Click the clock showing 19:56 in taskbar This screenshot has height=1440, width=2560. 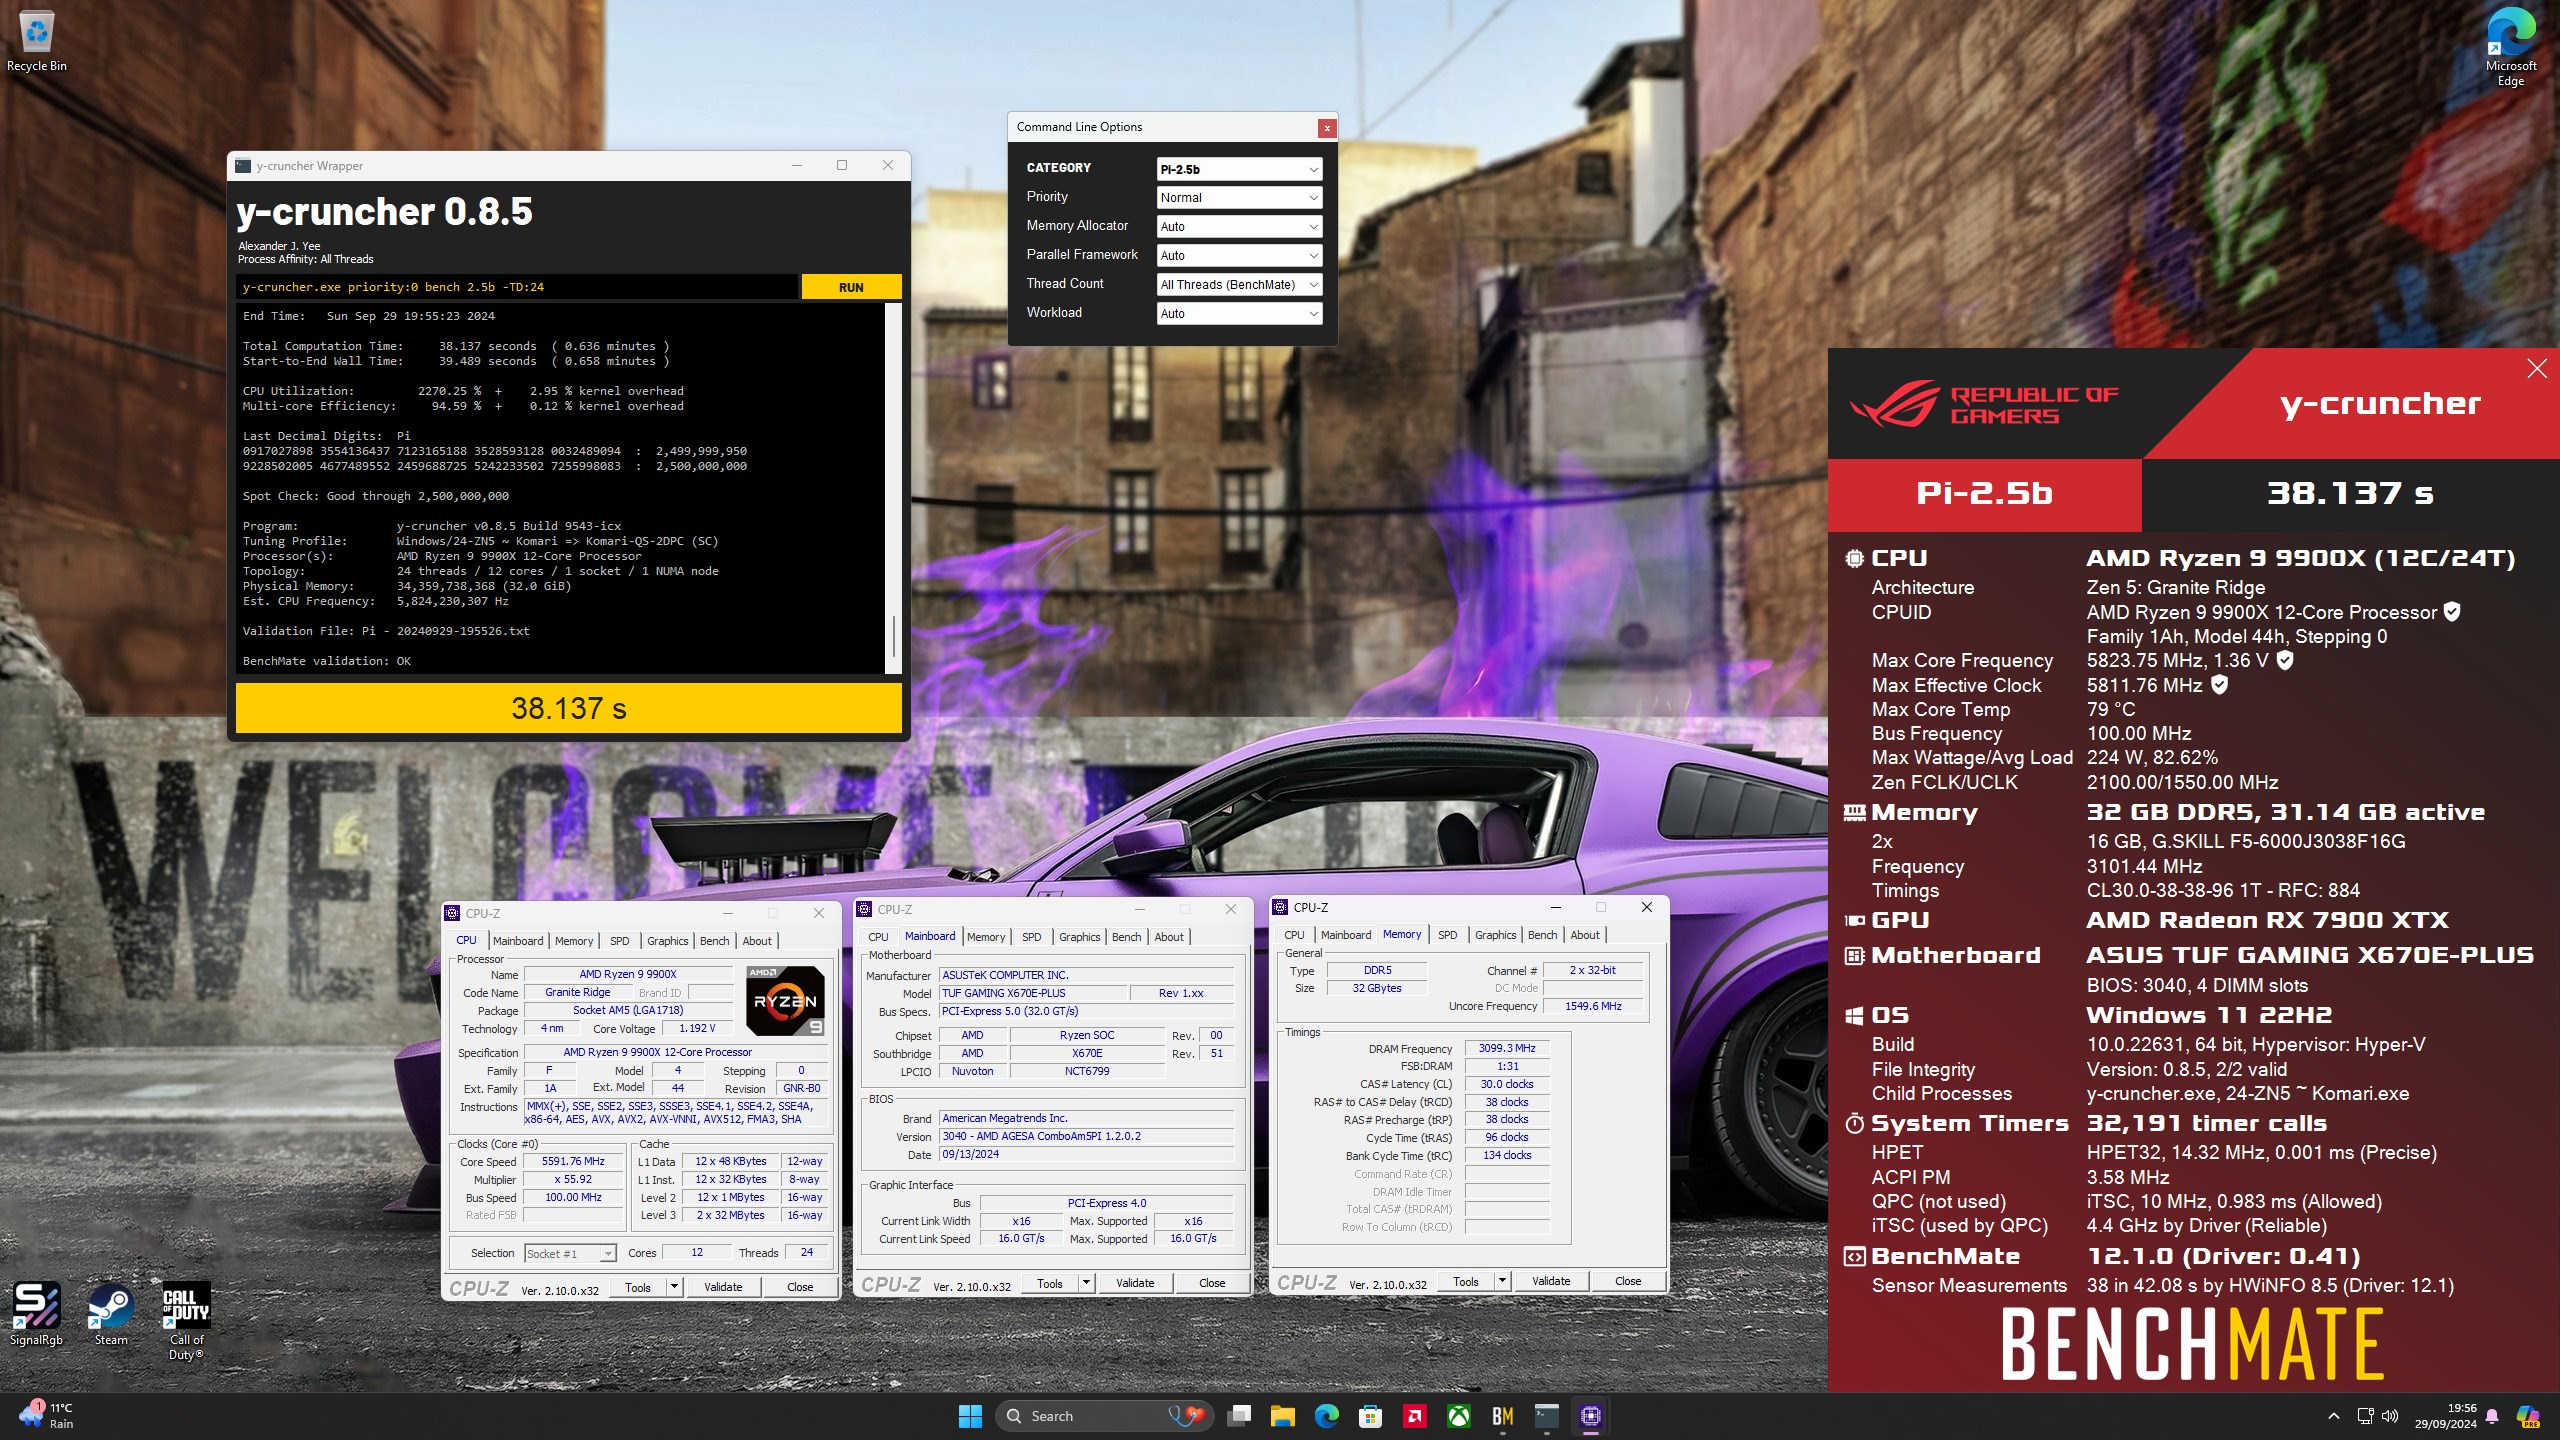click(x=2446, y=1416)
